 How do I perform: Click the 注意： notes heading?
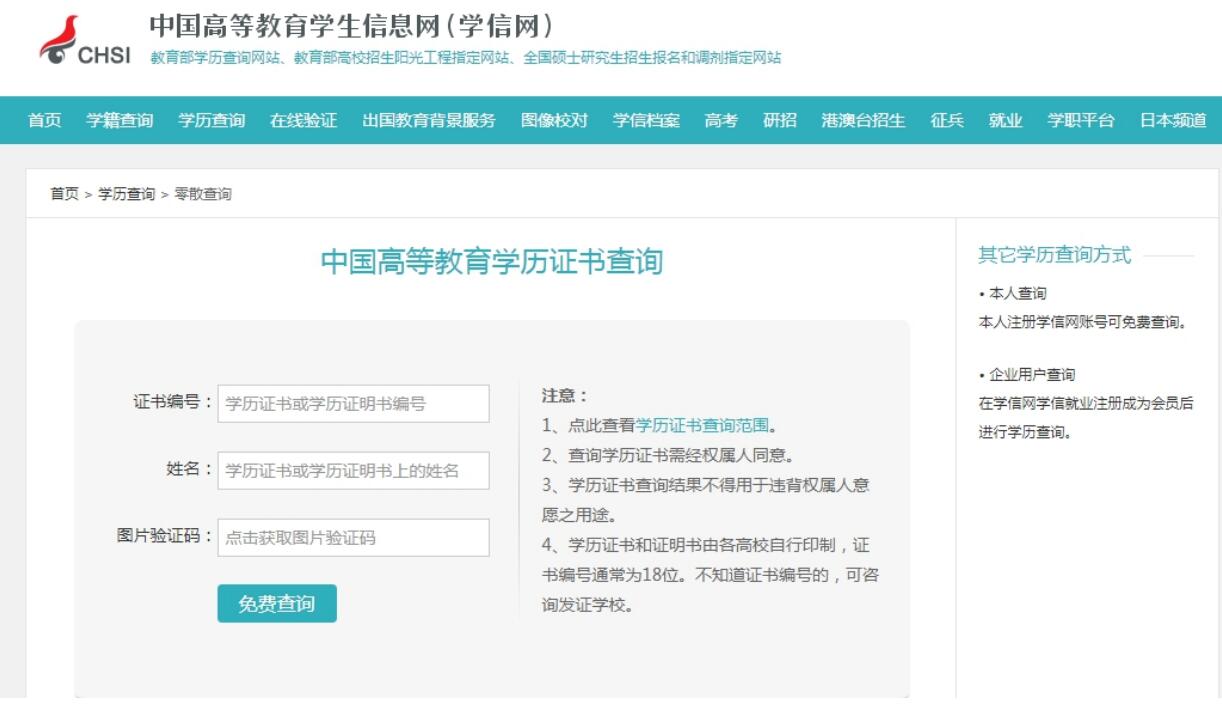tap(565, 396)
